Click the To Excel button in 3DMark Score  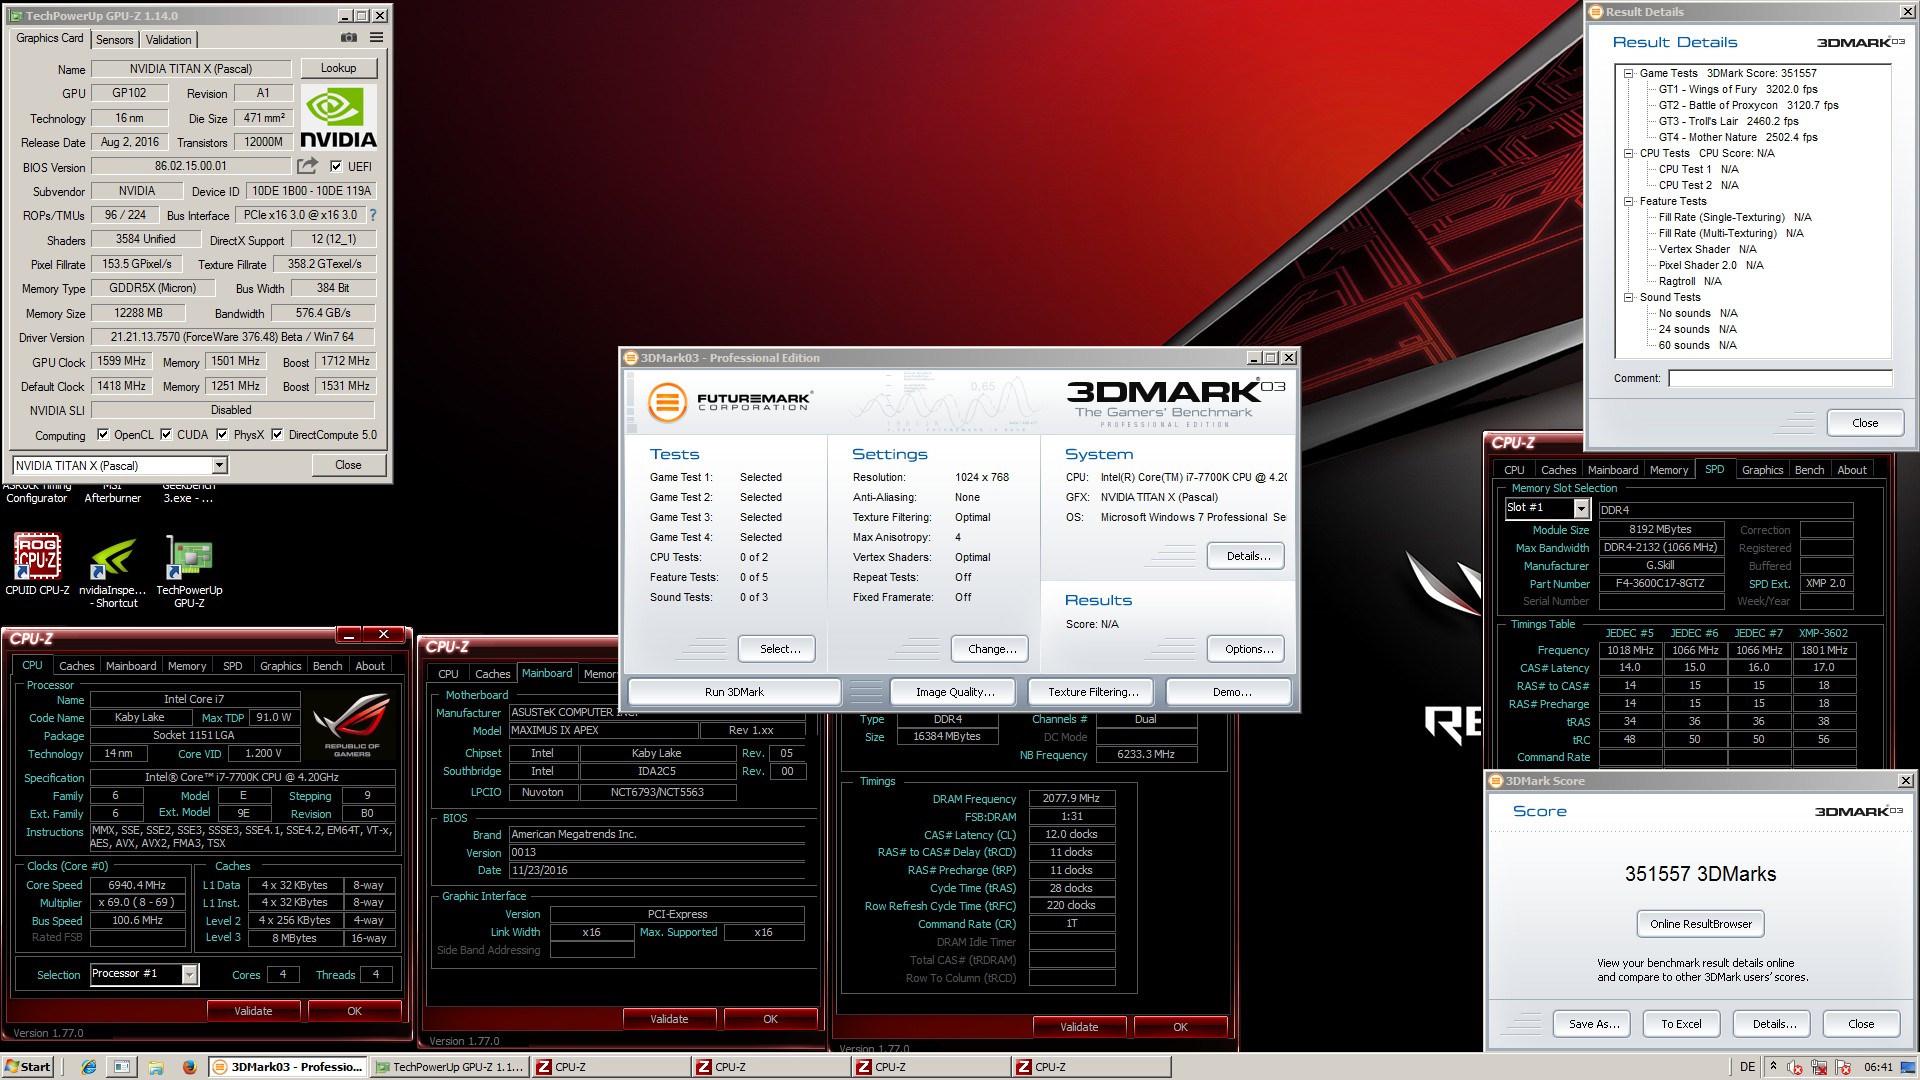coord(1681,1024)
